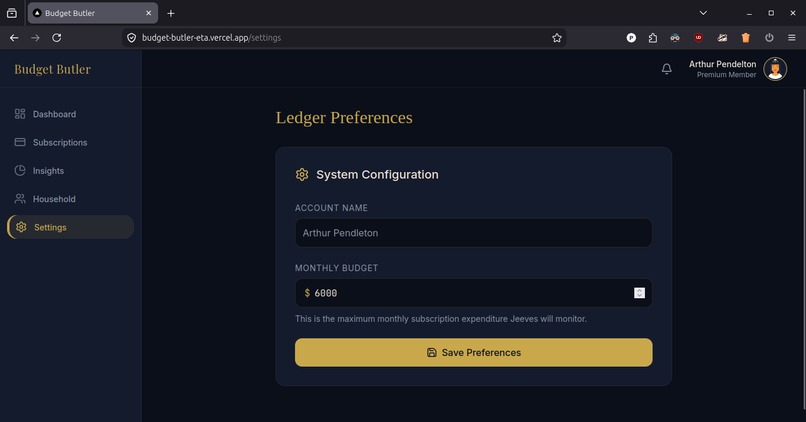806x422 pixels.
Task: Bookmark this page with the star icon
Action: [557, 38]
